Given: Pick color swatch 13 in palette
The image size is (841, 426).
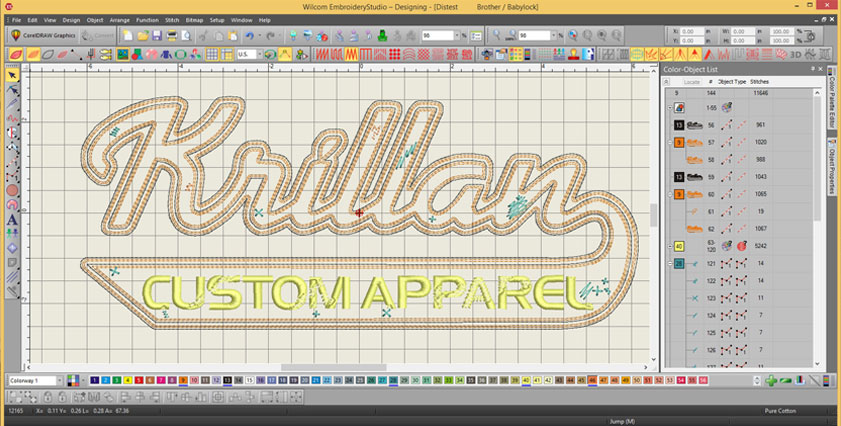Looking at the screenshot, I should (x=227, y=381).
